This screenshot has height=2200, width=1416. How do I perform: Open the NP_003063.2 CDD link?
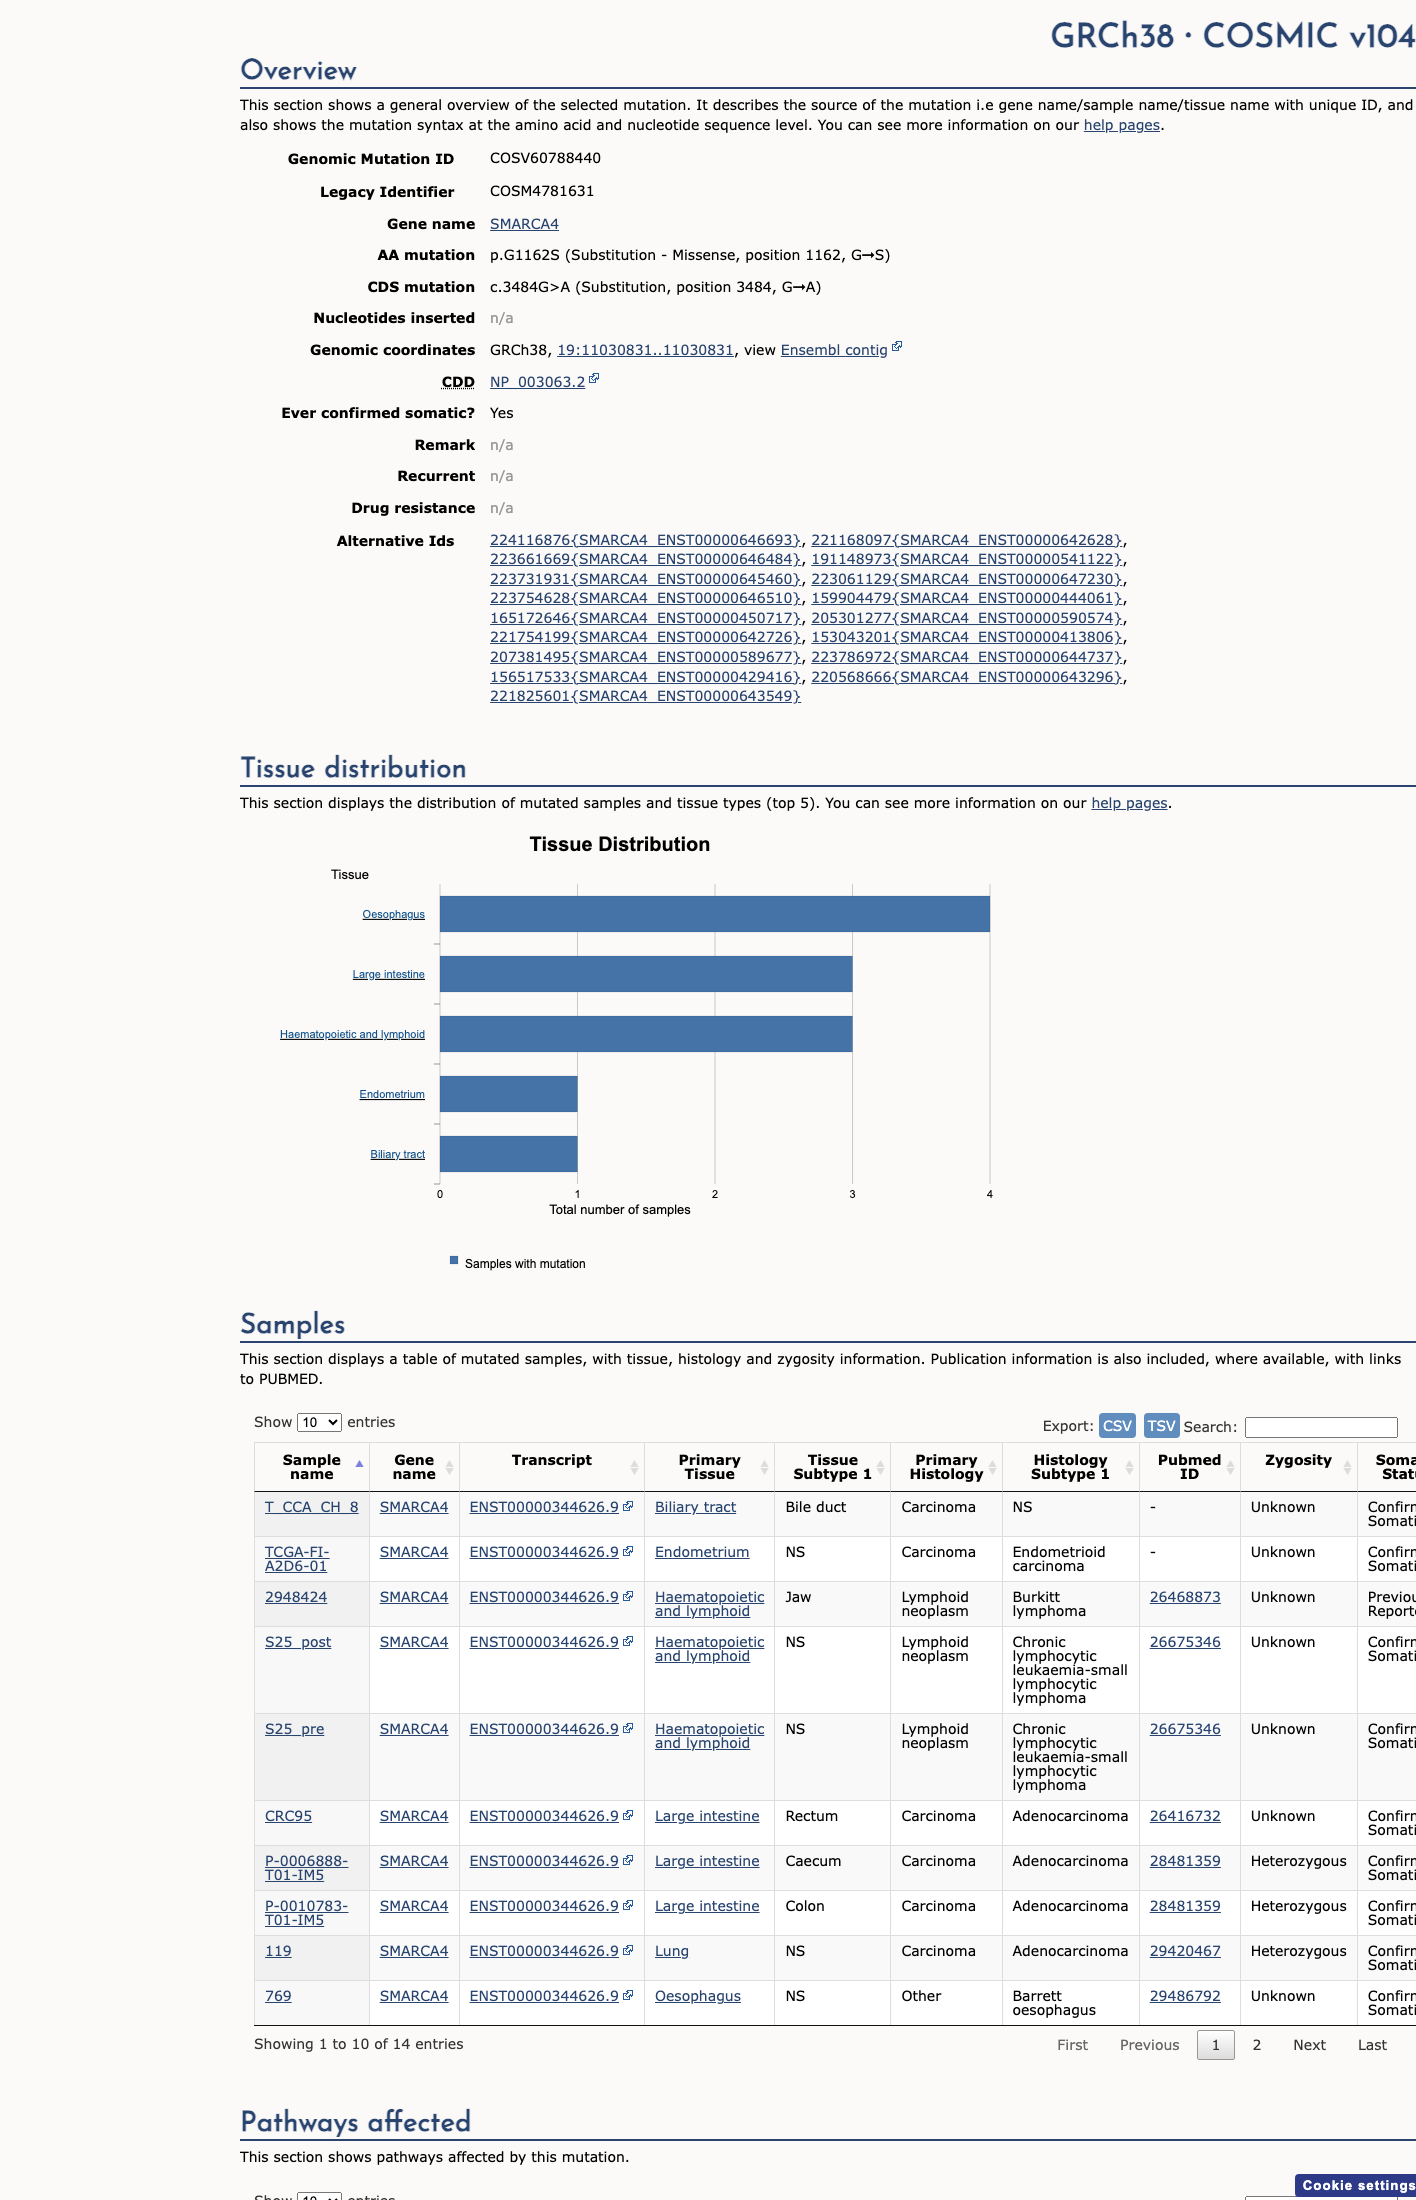[x=537, y=382]
